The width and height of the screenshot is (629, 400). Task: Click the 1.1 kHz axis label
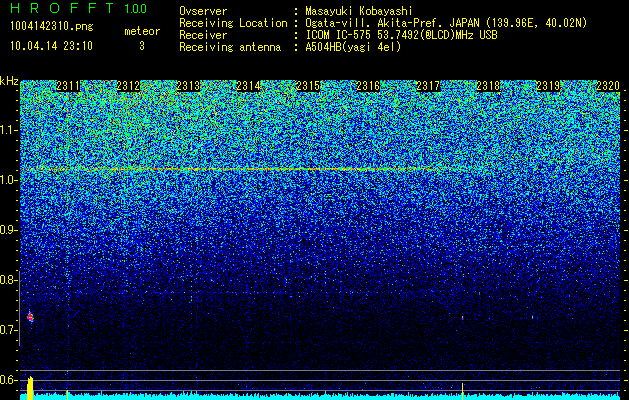click(x=8, y=130)
